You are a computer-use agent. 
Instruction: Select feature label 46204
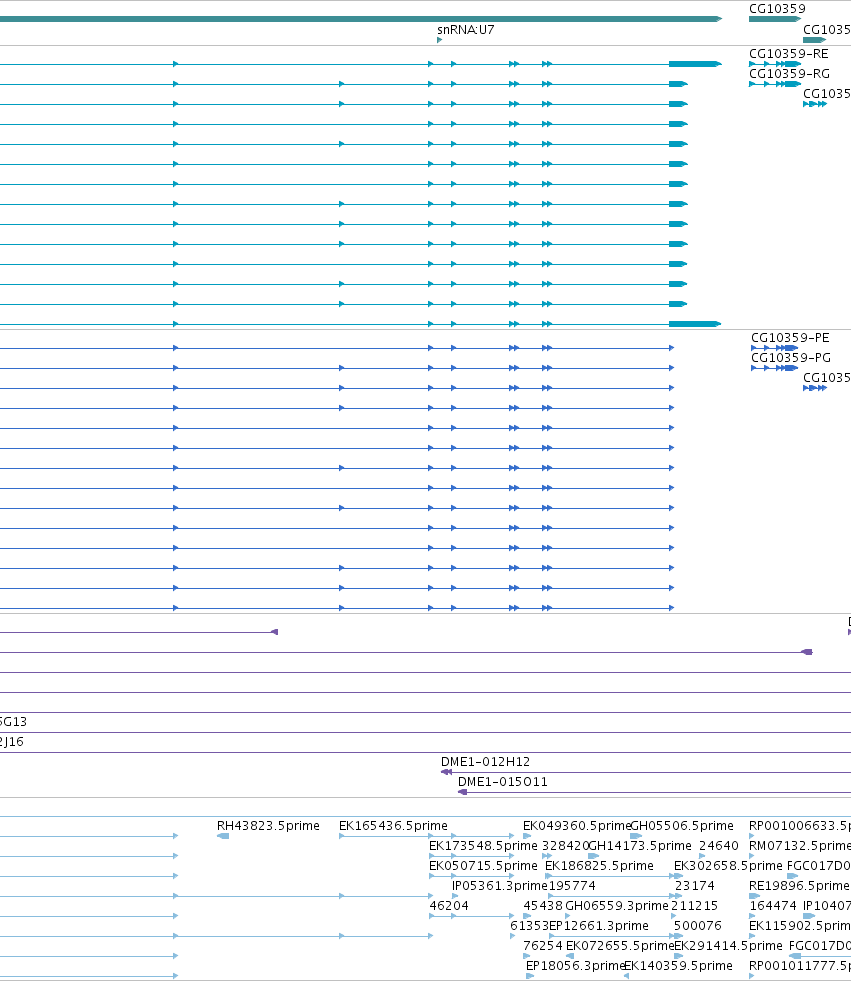pyautogui.click(x=449, y=906)
